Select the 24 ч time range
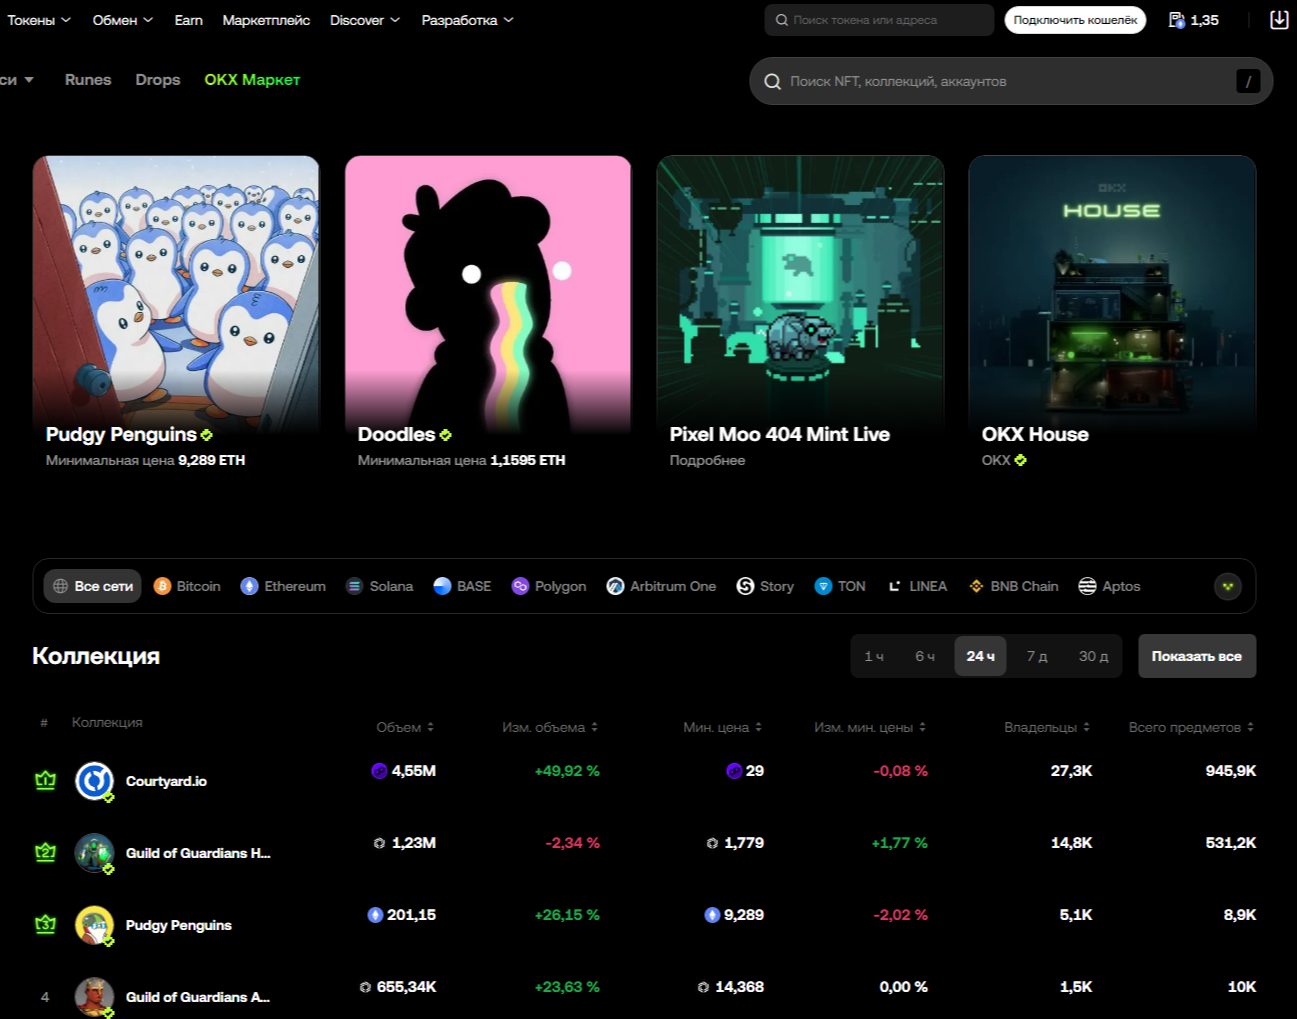 [980, 656]
